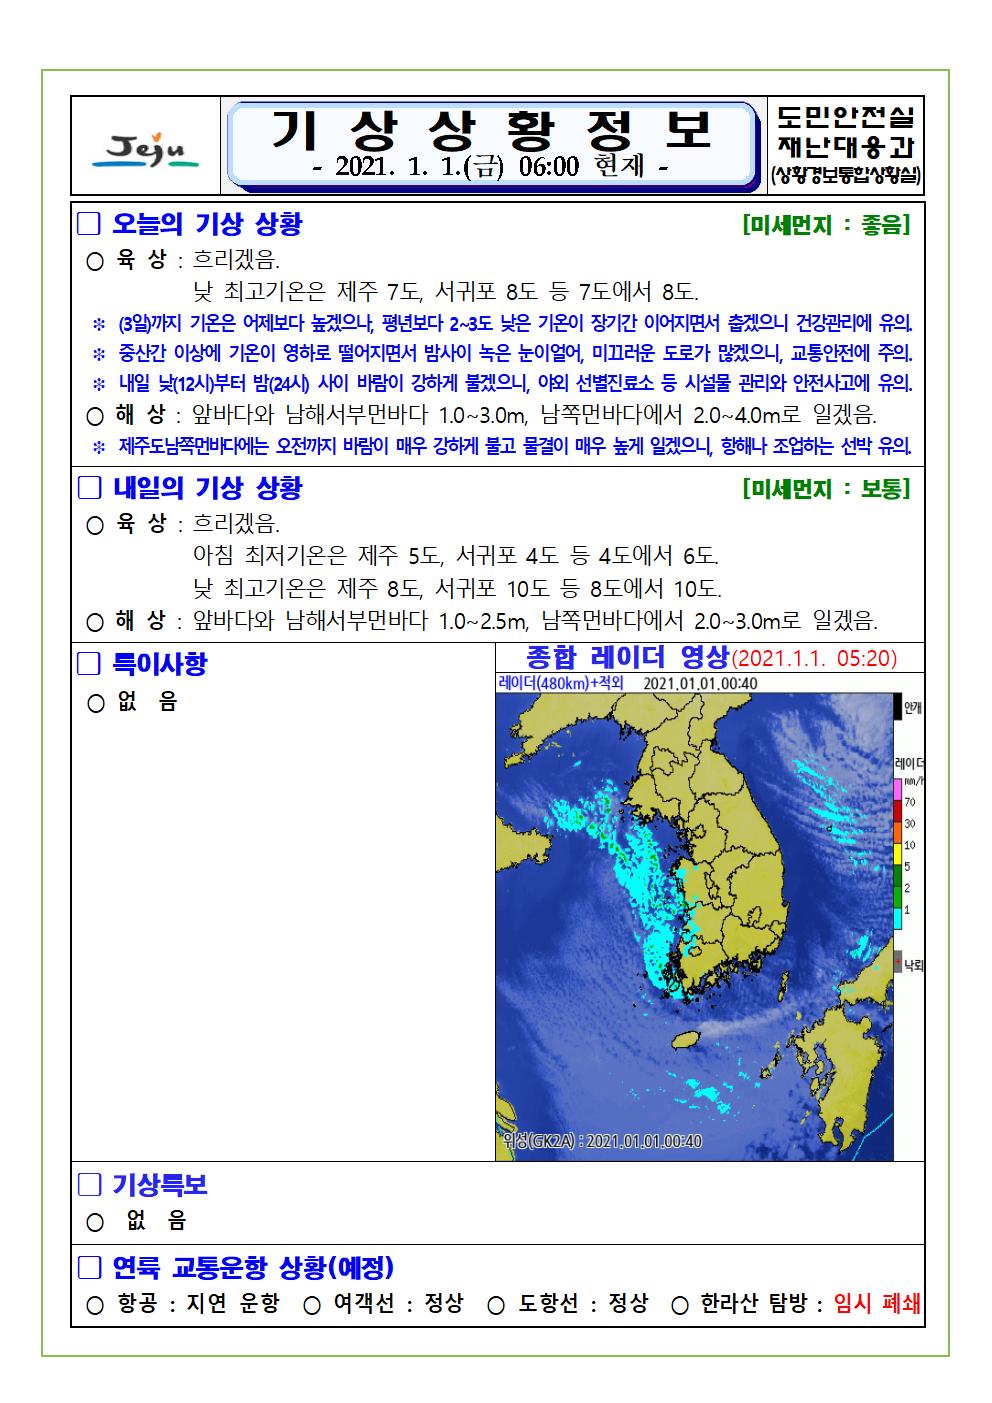This screenshot has width=992, height=1403.
Task: Click the ※ mark before the (3일)까지 기온 note
Action: coord(99,324)
